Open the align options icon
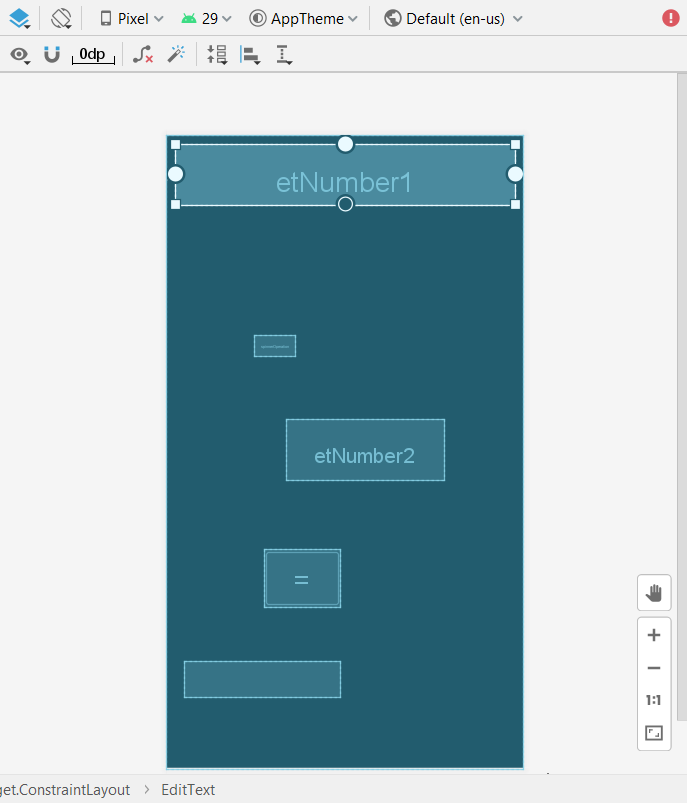Image resolution: width=687 pixels, height=803 pixels. 250,55
